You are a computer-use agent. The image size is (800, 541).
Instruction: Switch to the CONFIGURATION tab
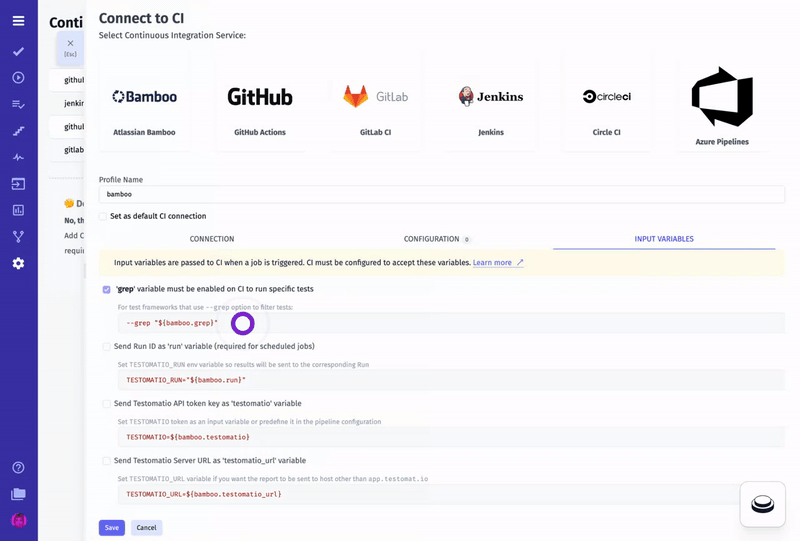(439, 239)
